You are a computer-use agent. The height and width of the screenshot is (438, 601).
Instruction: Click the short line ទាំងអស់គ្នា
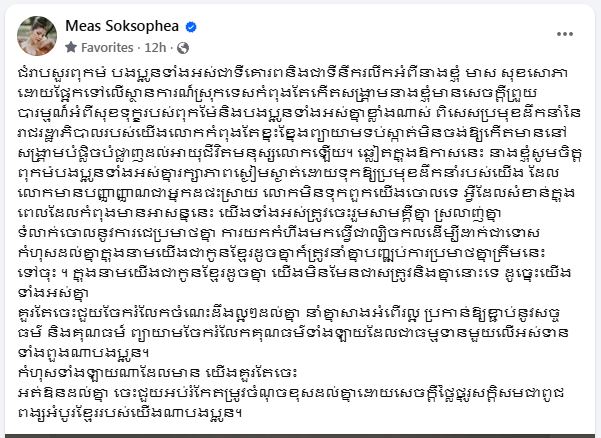pos(53,292)
